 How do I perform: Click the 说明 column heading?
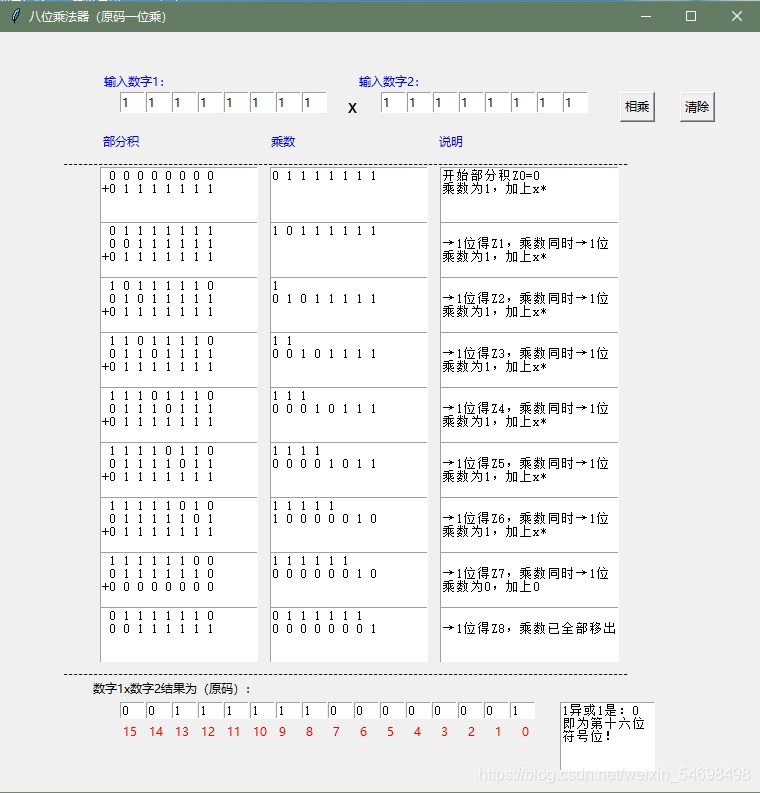coord(451,142)
